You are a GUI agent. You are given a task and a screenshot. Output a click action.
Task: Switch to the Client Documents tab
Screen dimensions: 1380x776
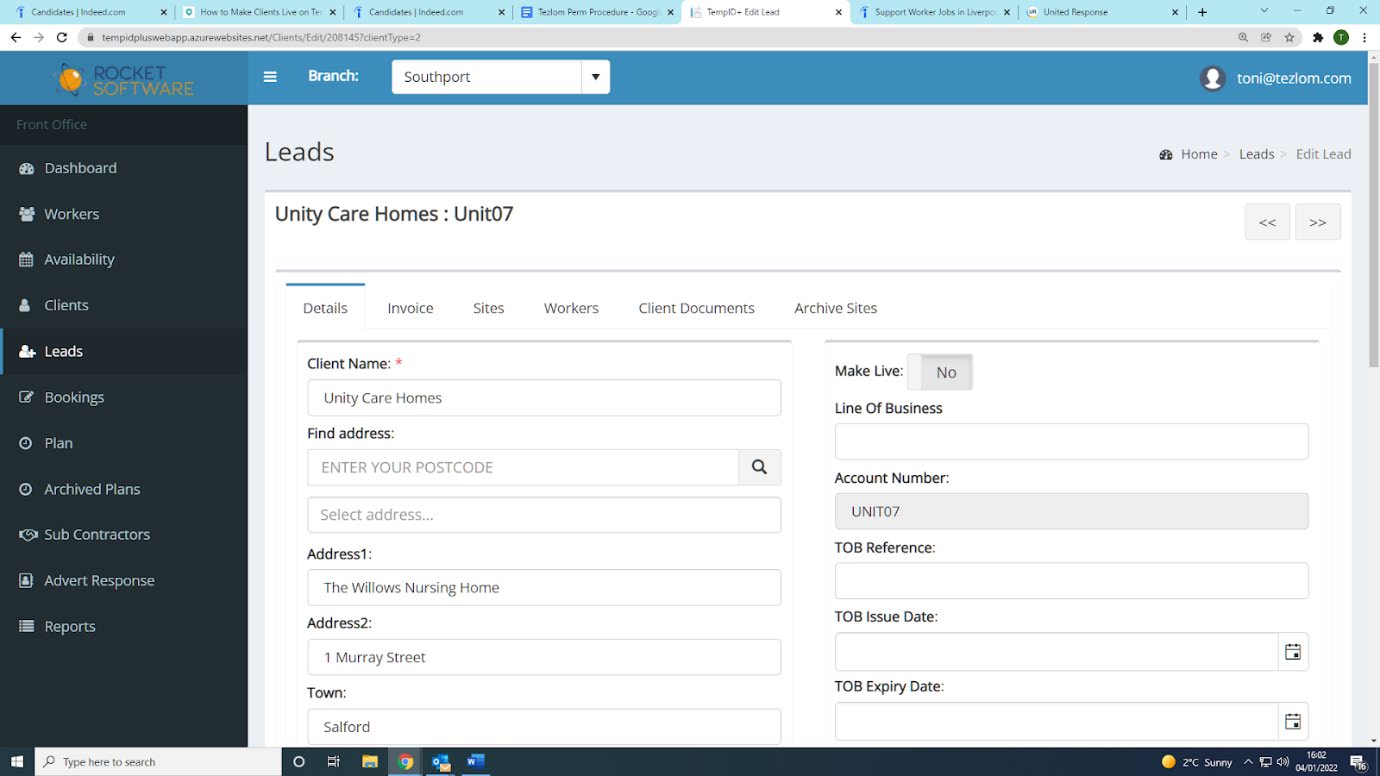(696, 308)
